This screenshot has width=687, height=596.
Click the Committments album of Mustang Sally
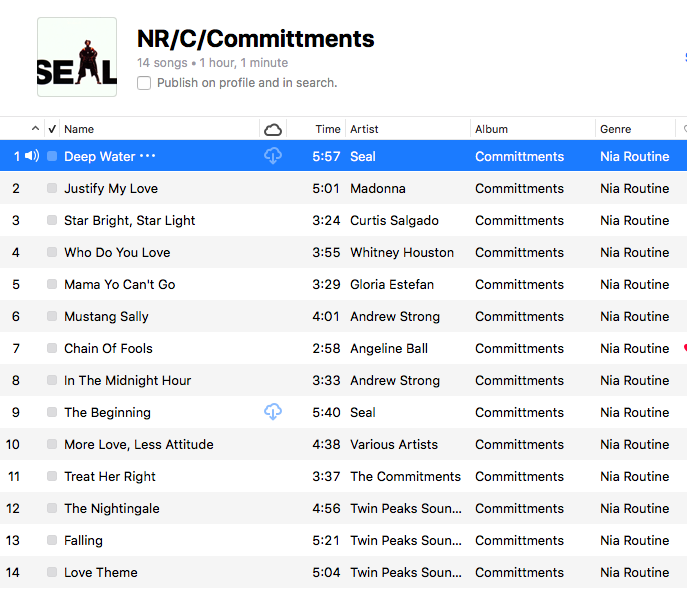click(x=519, y=316)
